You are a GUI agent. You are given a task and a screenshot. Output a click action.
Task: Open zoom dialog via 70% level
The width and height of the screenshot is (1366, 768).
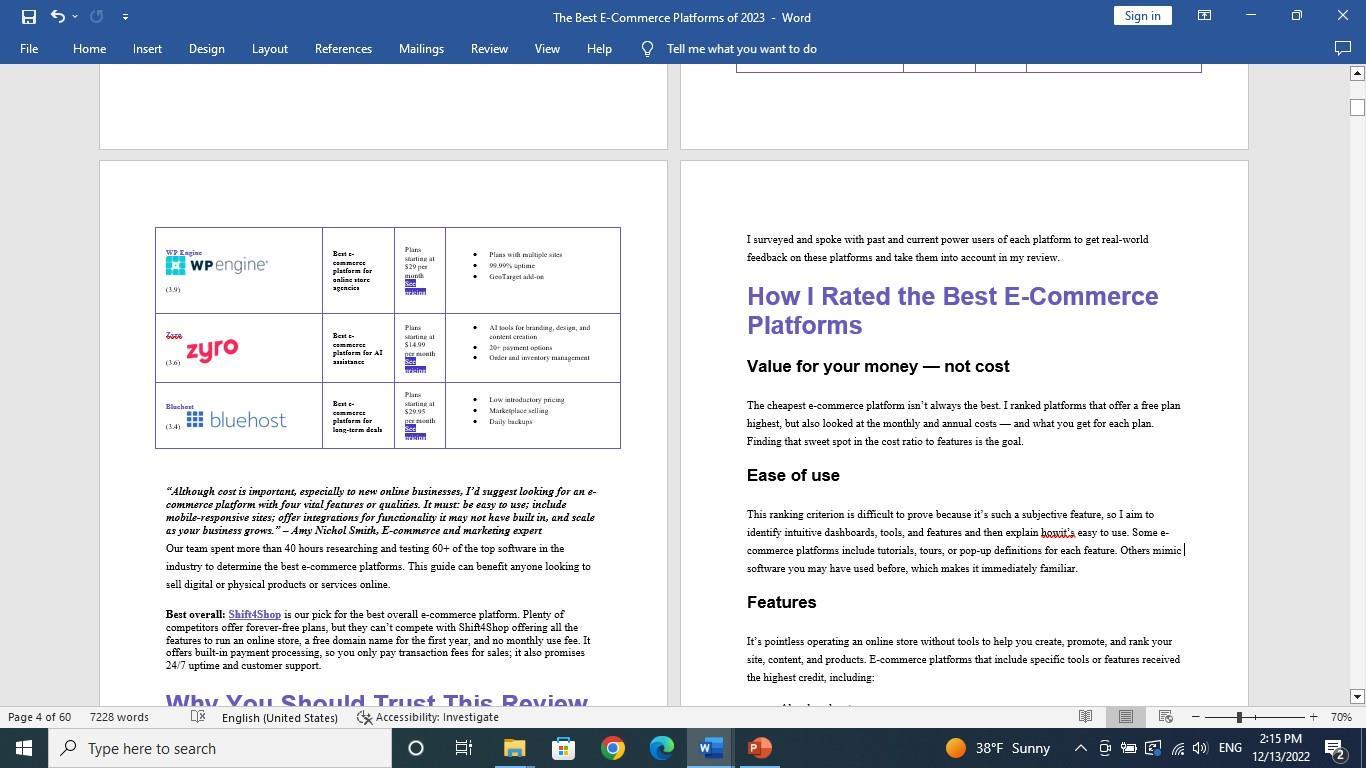(x=1341, y=717)
